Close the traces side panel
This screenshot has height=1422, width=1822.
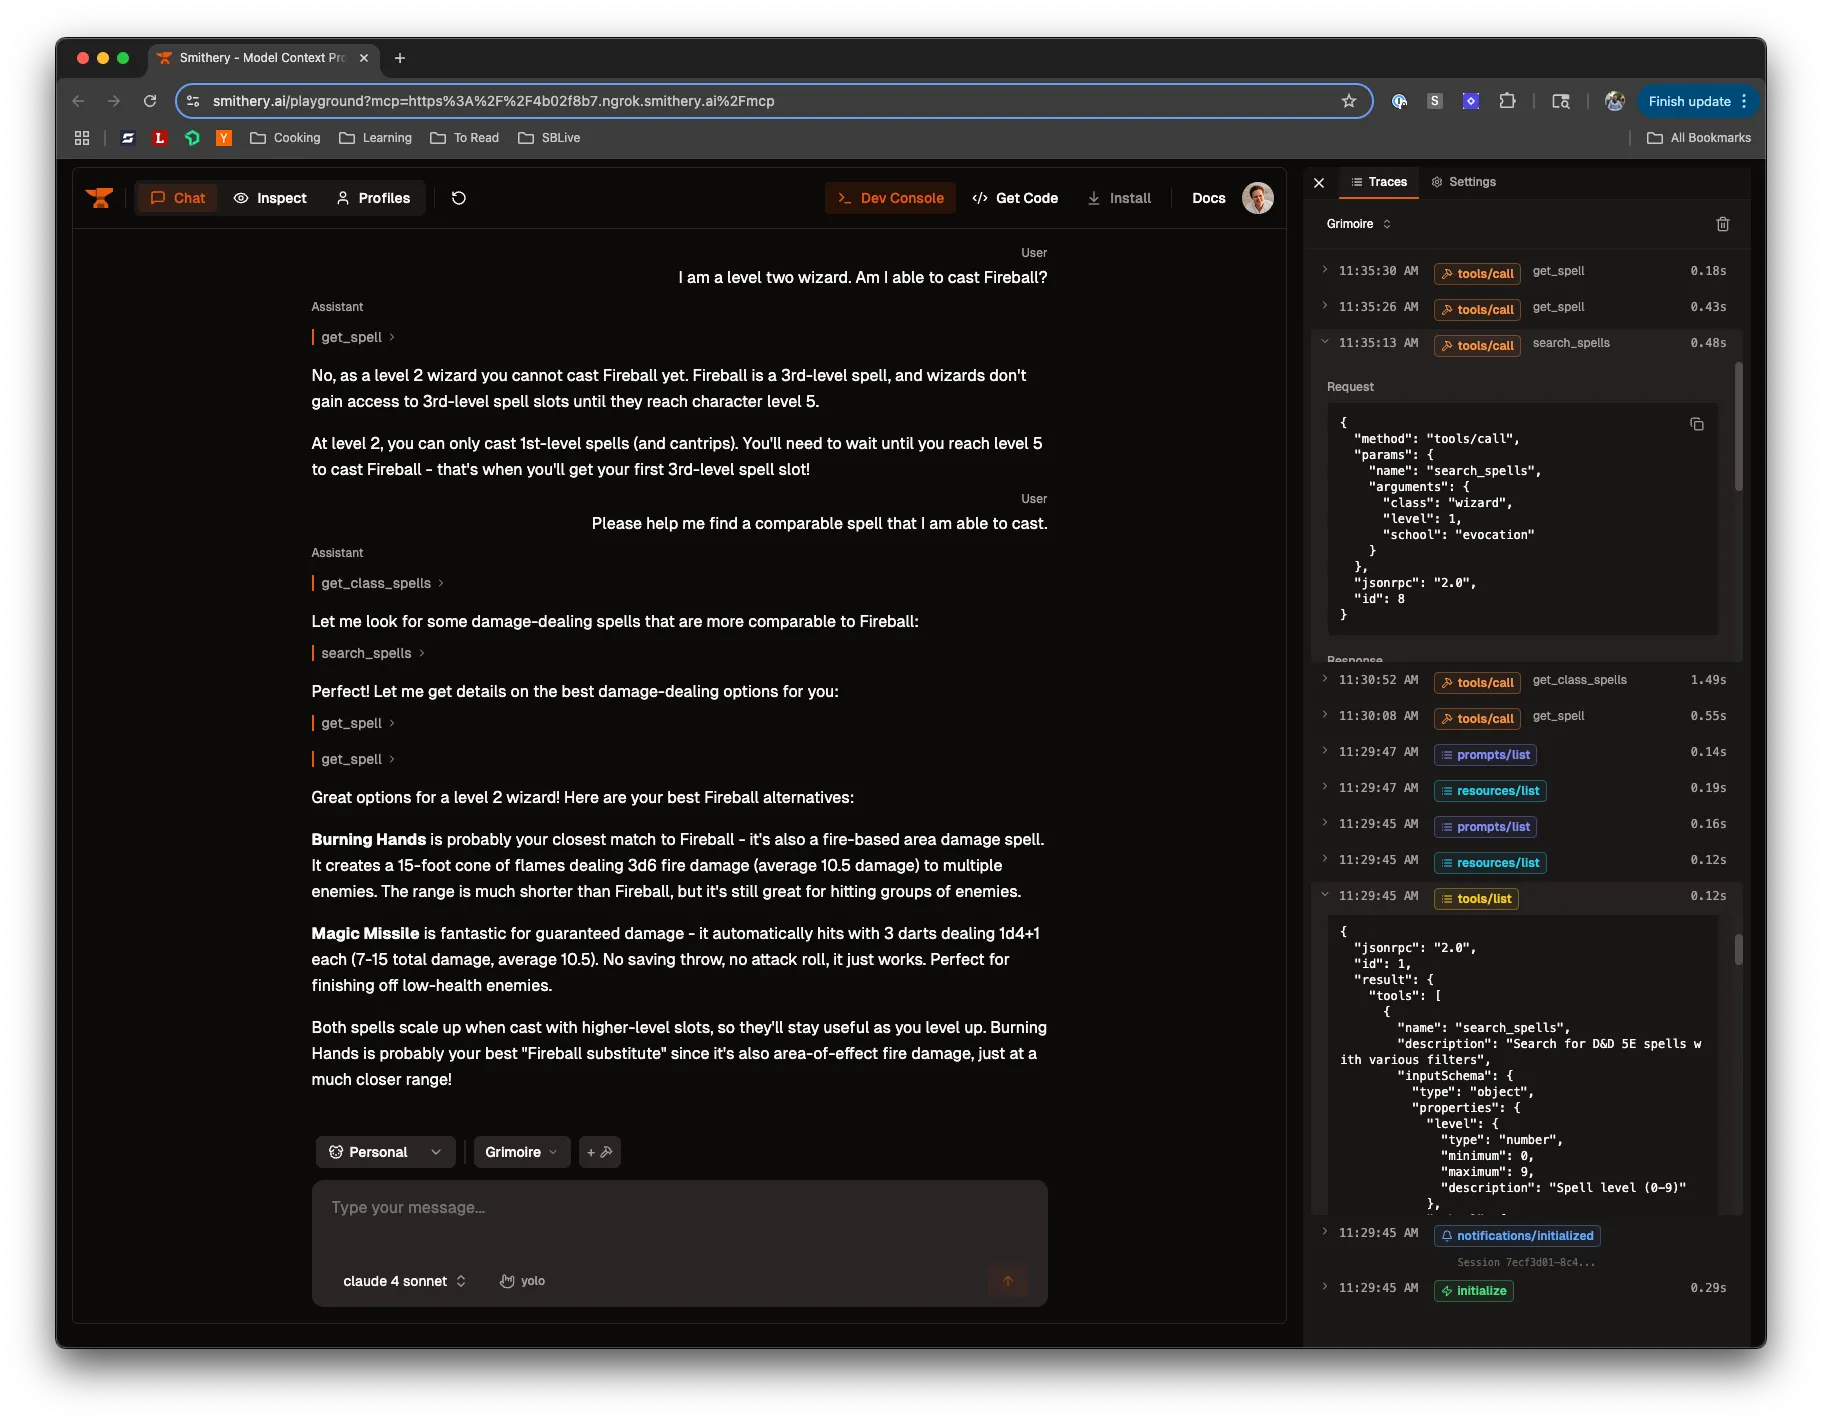pyautogui.click(x=1319, y=183)
